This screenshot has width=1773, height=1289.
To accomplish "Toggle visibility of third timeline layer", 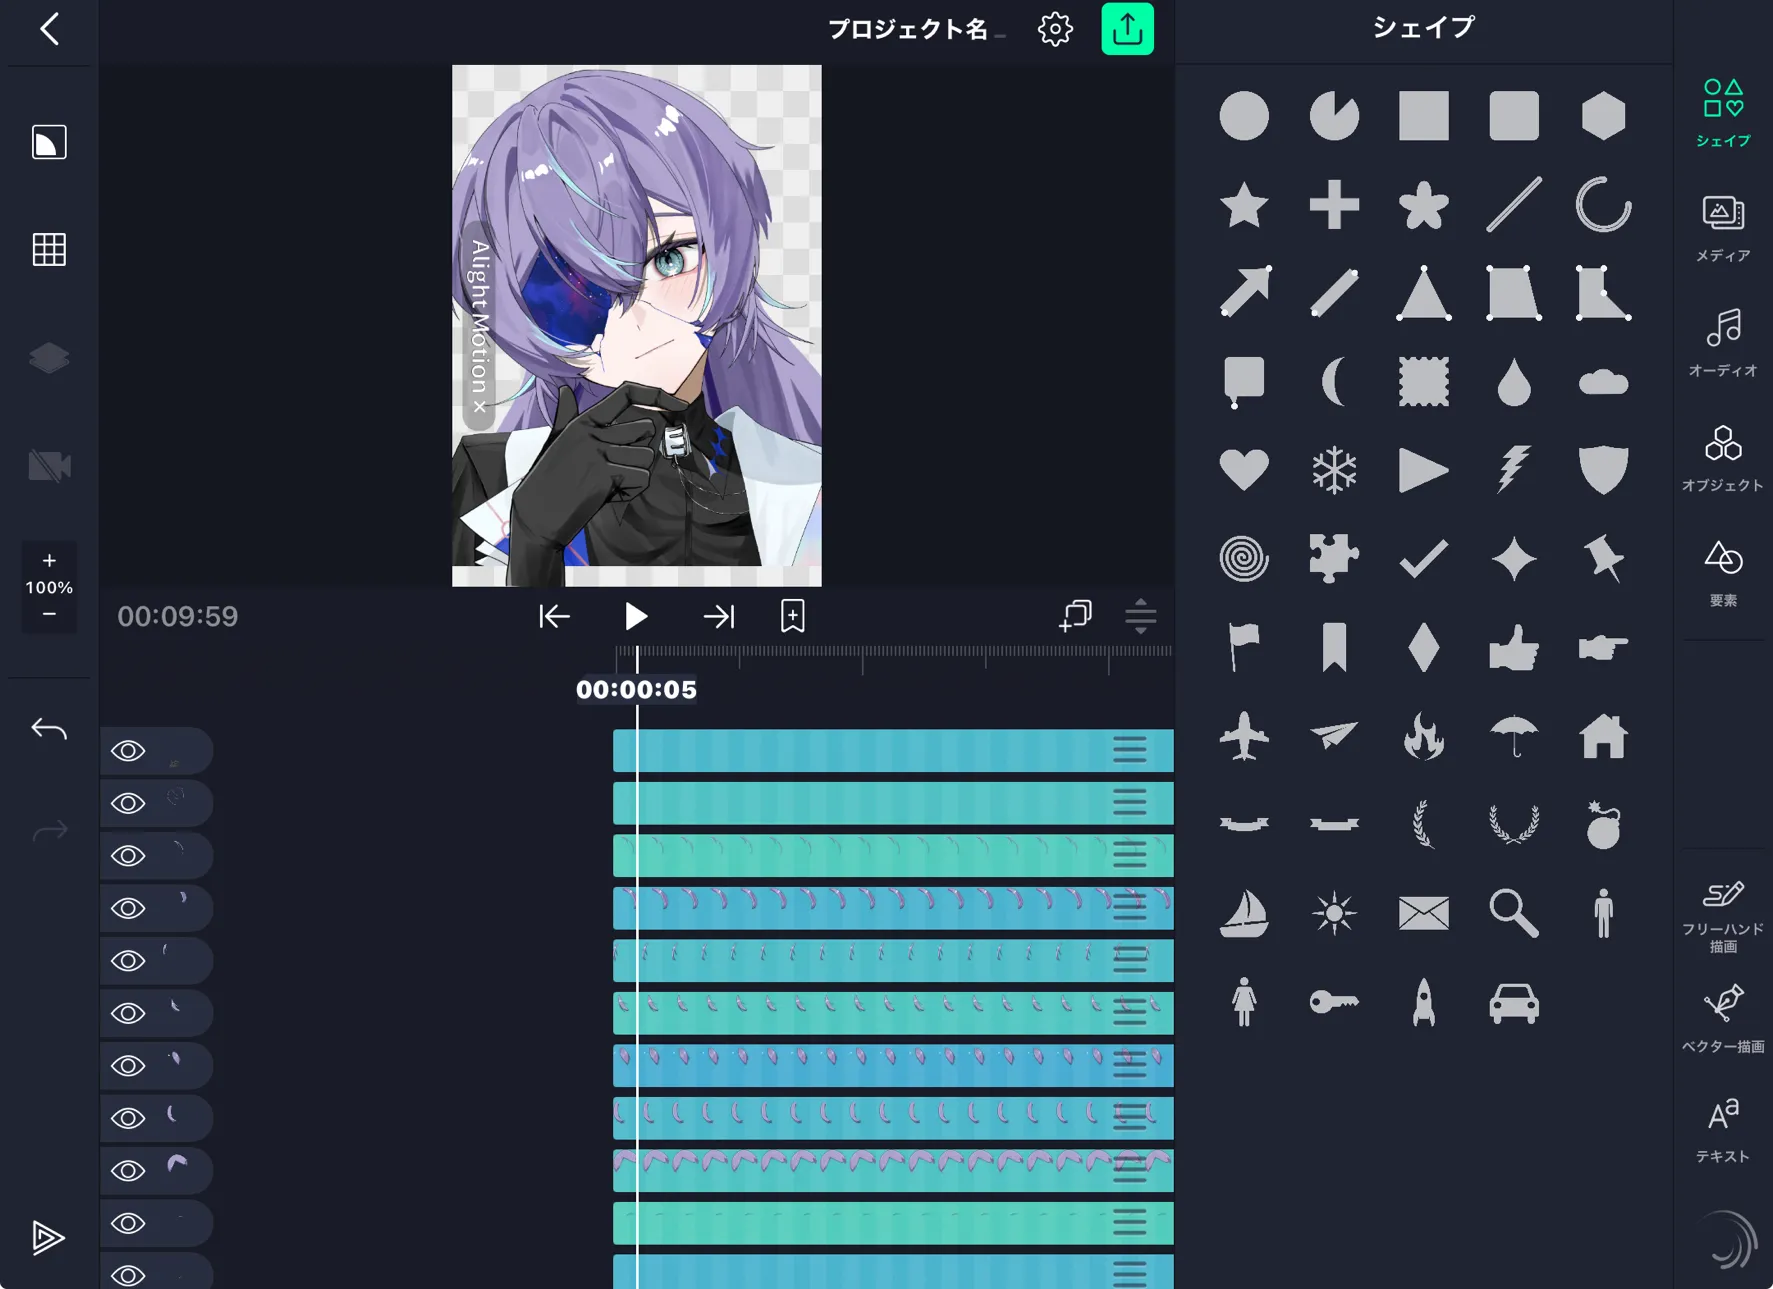I will pyautogui.click(x=128, y=856).
